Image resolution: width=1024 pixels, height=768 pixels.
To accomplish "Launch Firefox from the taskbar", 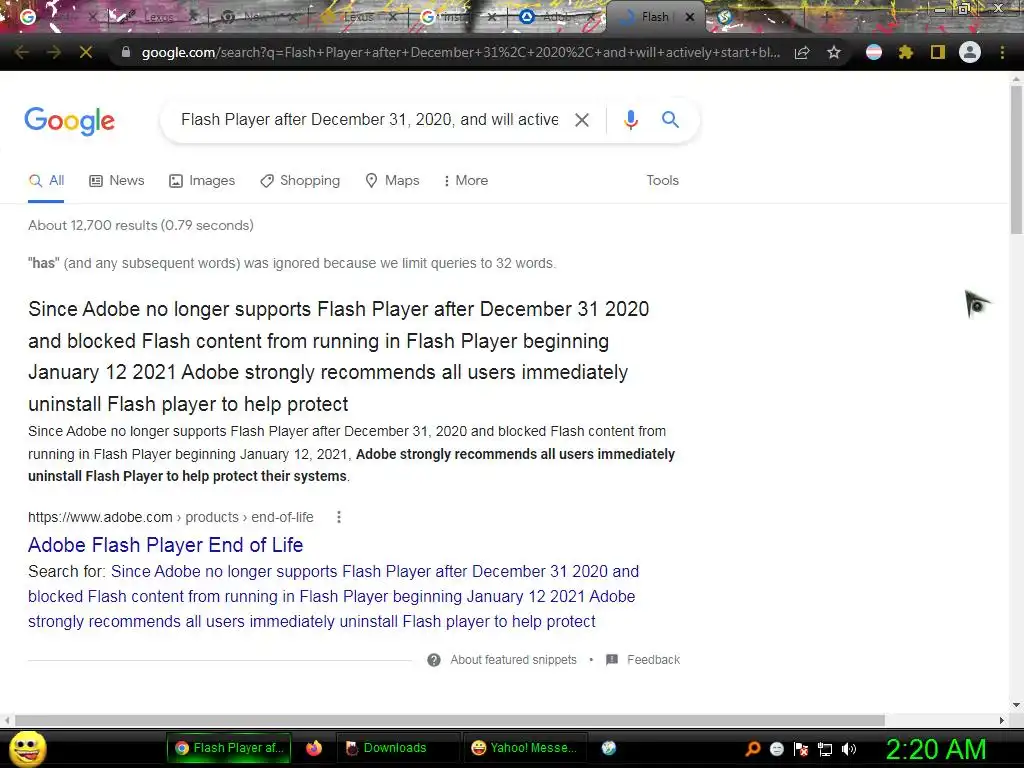I will click(x=313, y=748).
